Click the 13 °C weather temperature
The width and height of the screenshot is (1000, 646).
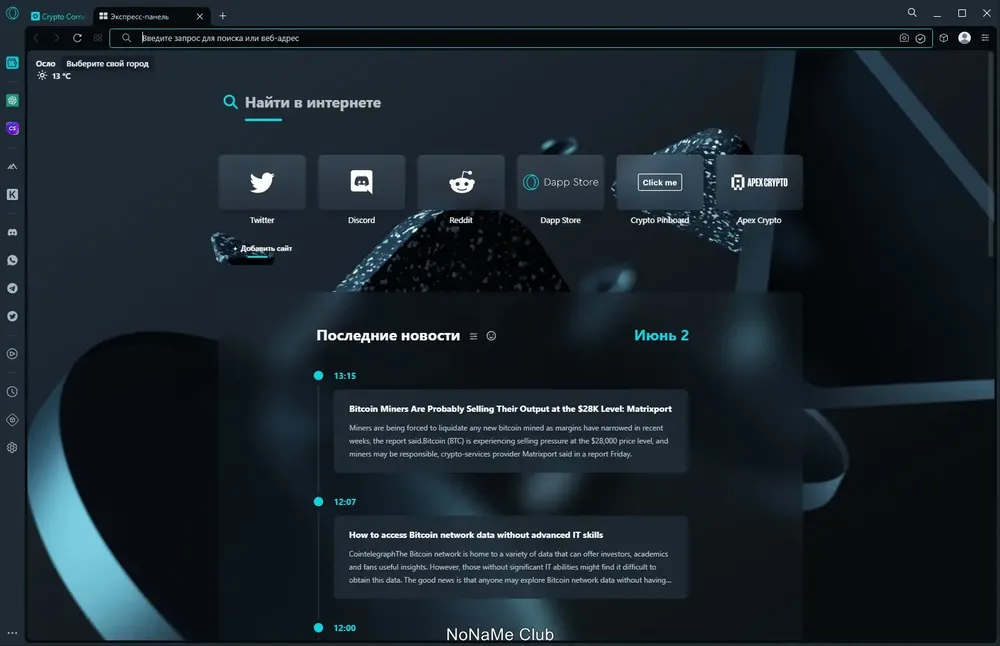point(61,76)
